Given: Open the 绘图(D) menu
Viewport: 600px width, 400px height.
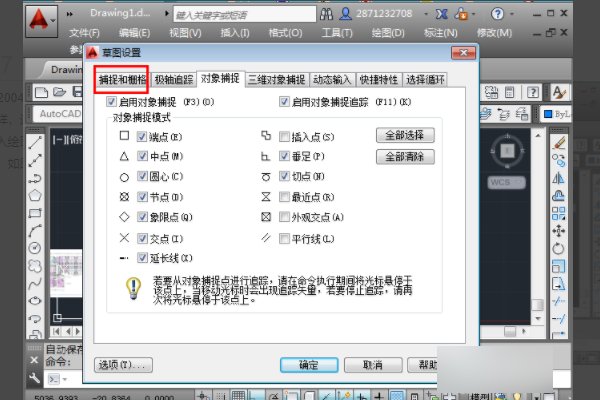Looking at the screenshot, I should point(388,33).
